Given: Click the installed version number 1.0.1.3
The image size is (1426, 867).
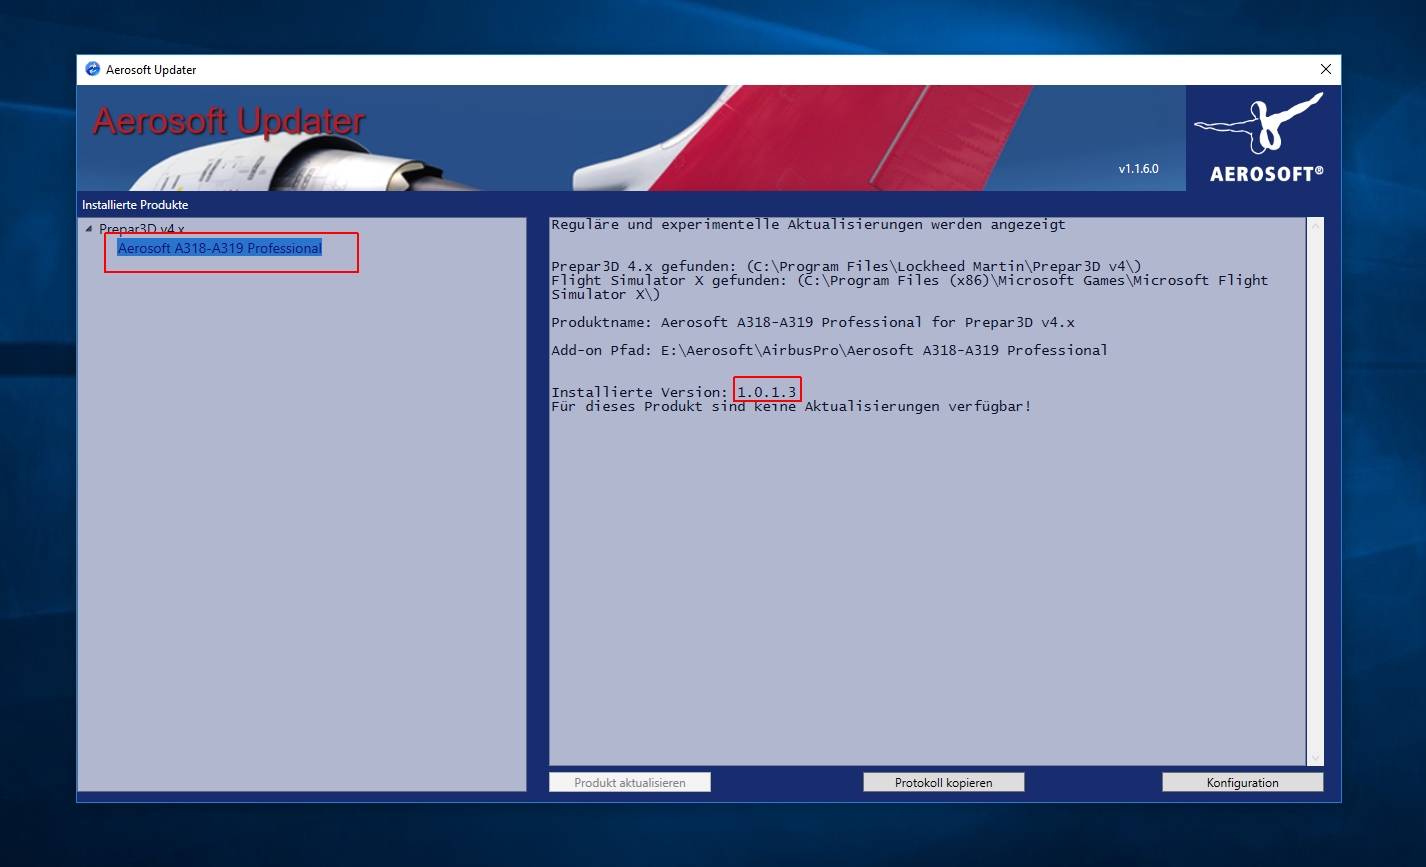Looking at the screenshot, I should (767, 392).
